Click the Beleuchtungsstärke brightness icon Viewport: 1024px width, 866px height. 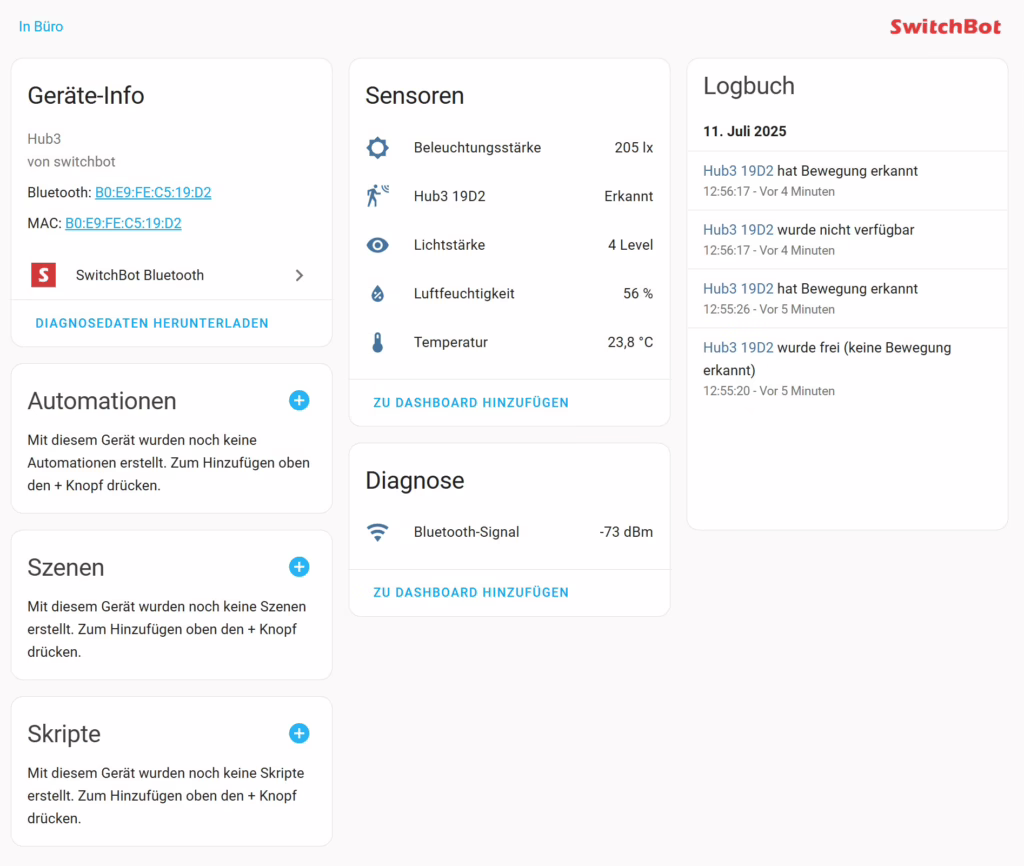coord(377,148)
